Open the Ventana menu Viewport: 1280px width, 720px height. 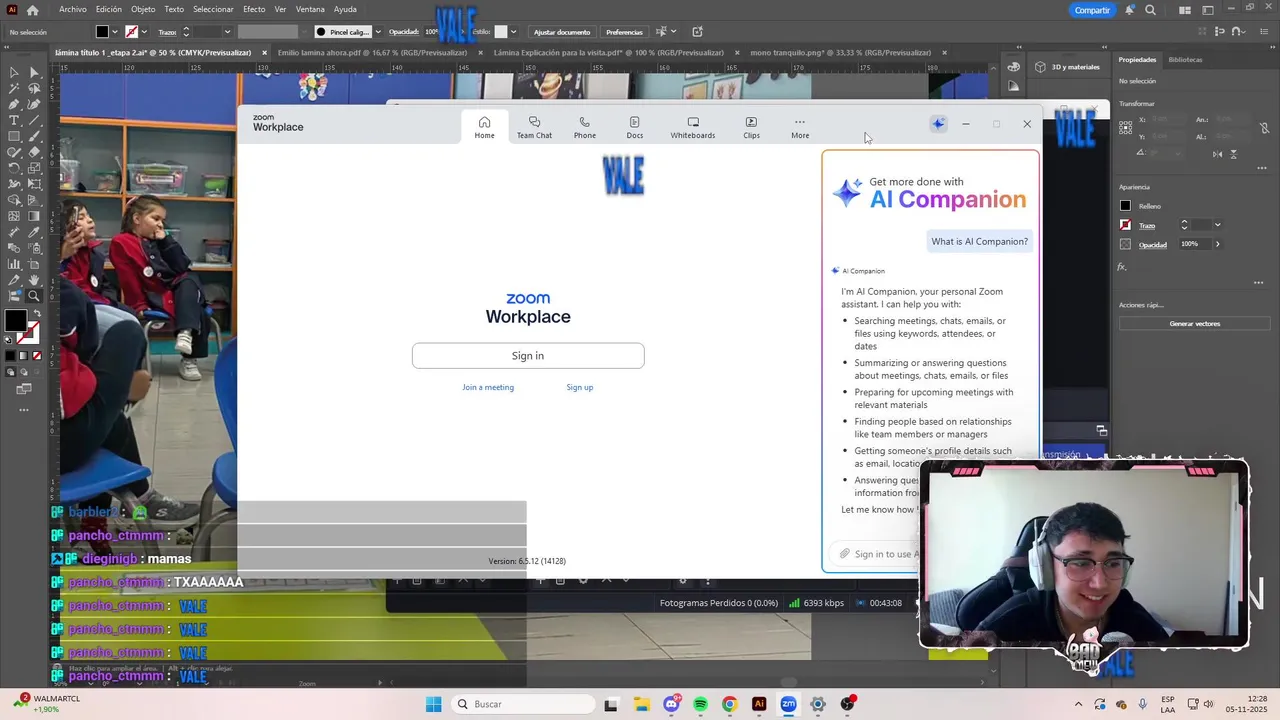310,9
